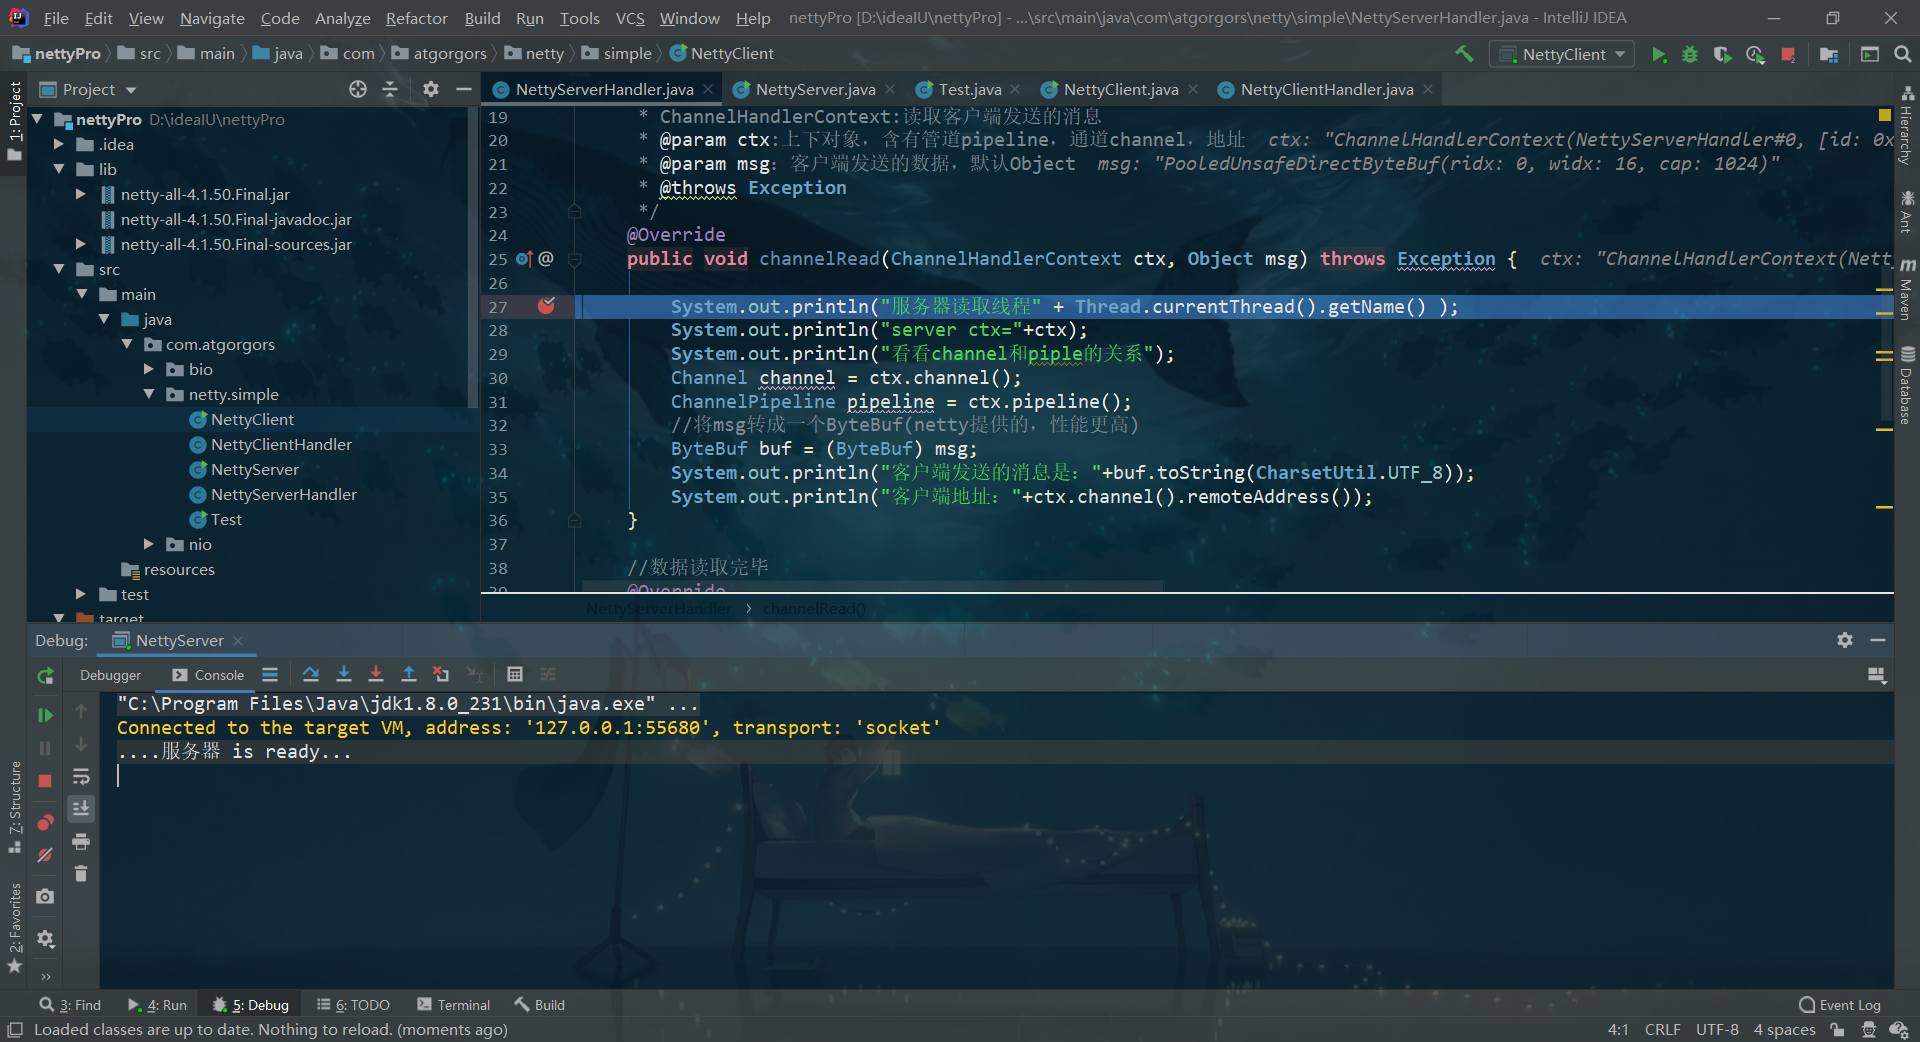This screenshot has width=1920, height=1042.
Task: Open the Refactor menu
Action: tap(416, 18)
